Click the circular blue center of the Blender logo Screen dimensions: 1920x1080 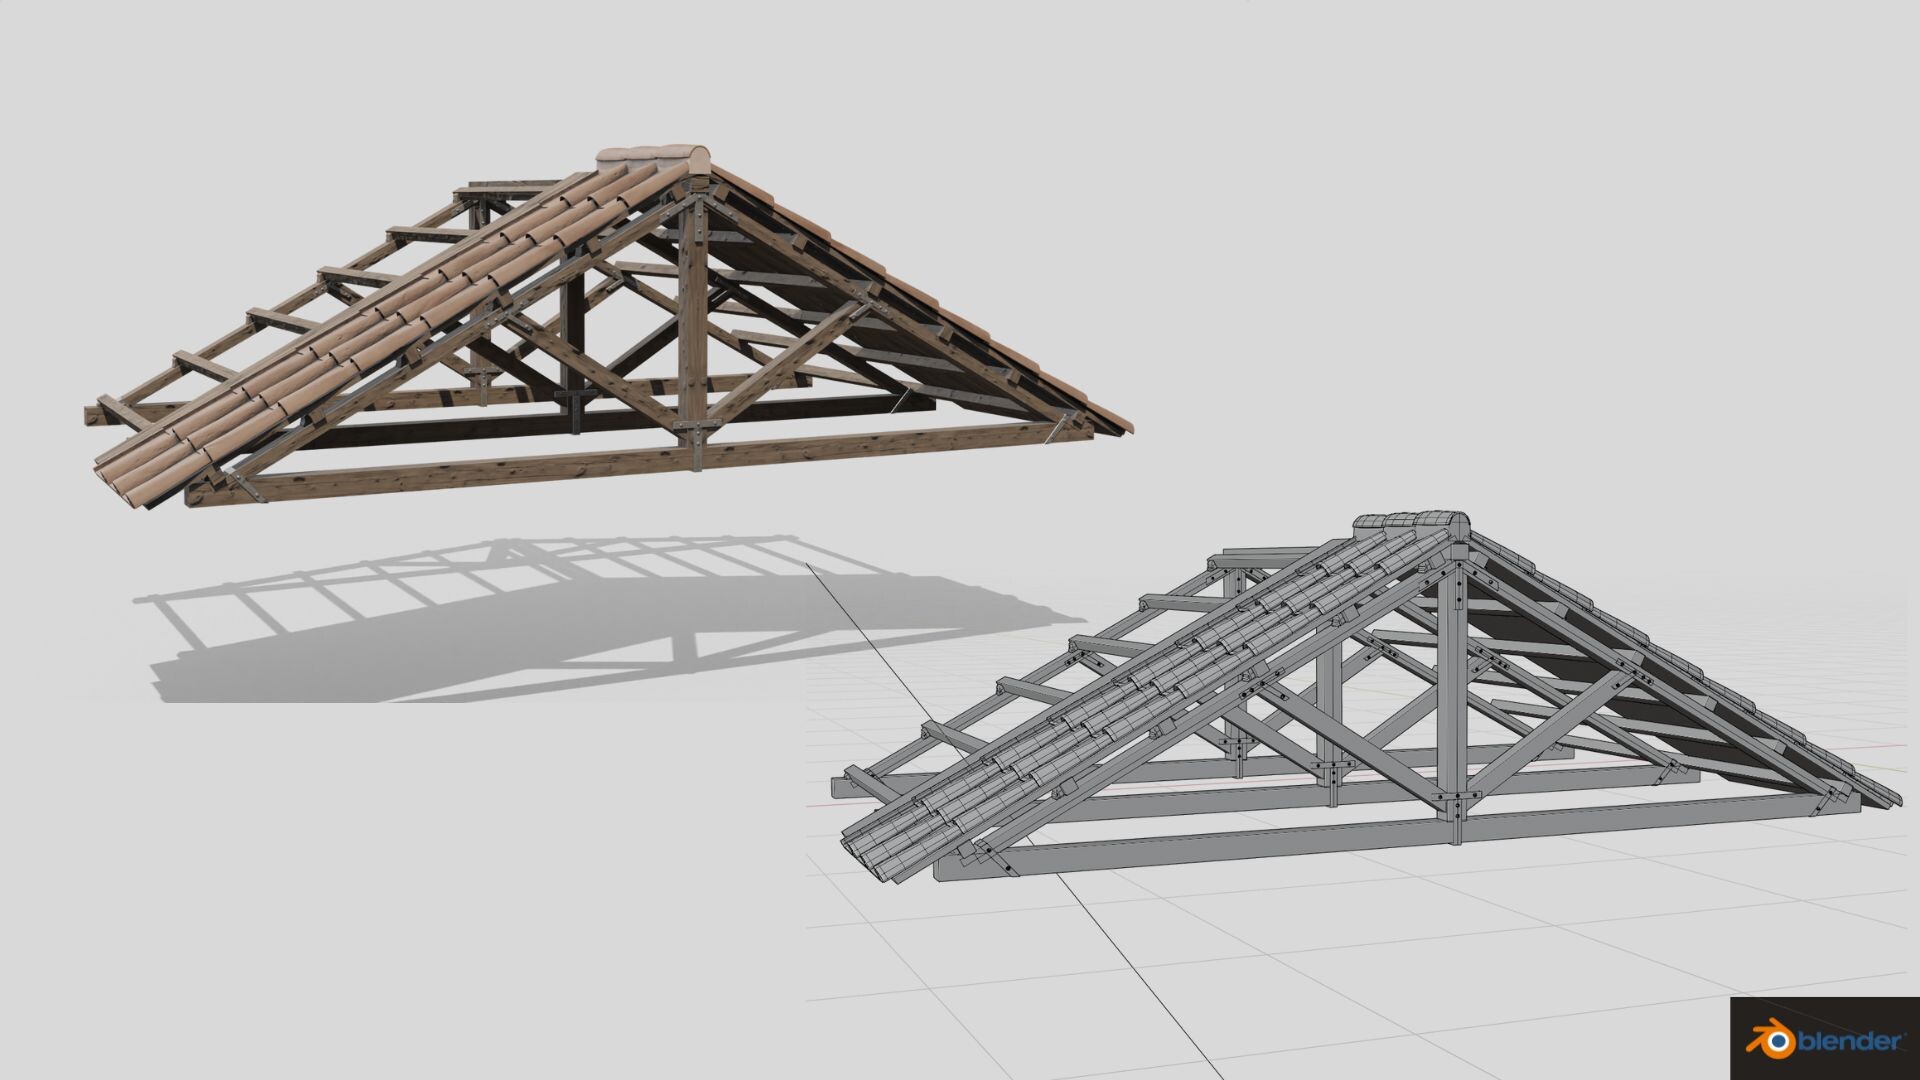tap(1778, 1041)
